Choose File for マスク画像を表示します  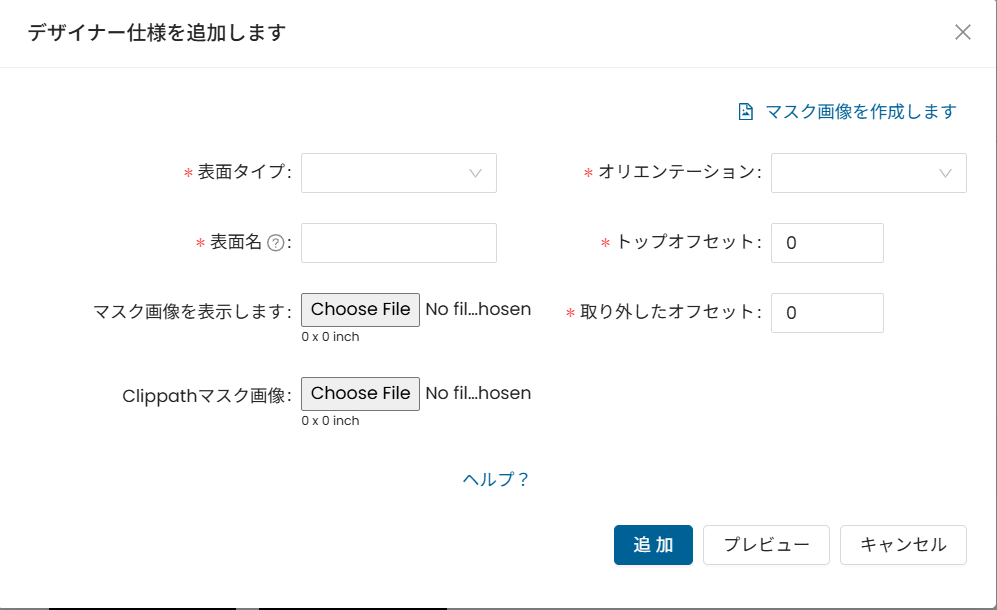[361, 310]
